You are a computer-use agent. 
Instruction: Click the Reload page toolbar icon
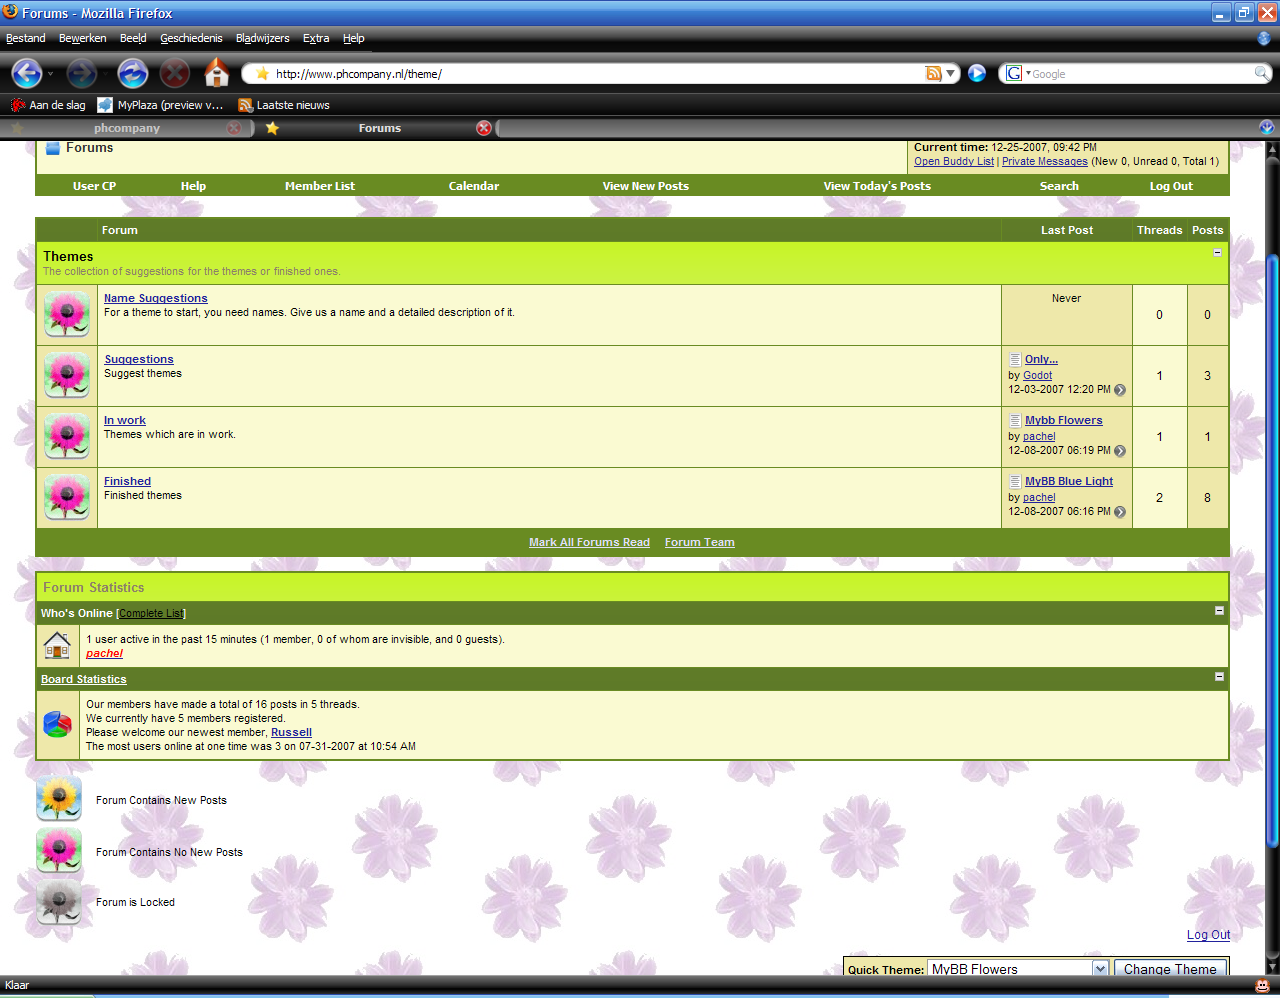point(132,73)
